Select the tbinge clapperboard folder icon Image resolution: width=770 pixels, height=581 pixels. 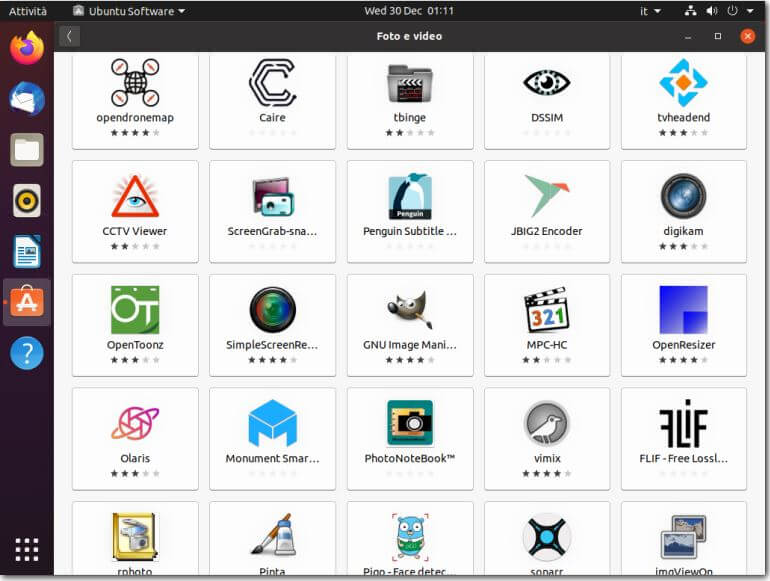pyautogui.click(x=410, y=83)
